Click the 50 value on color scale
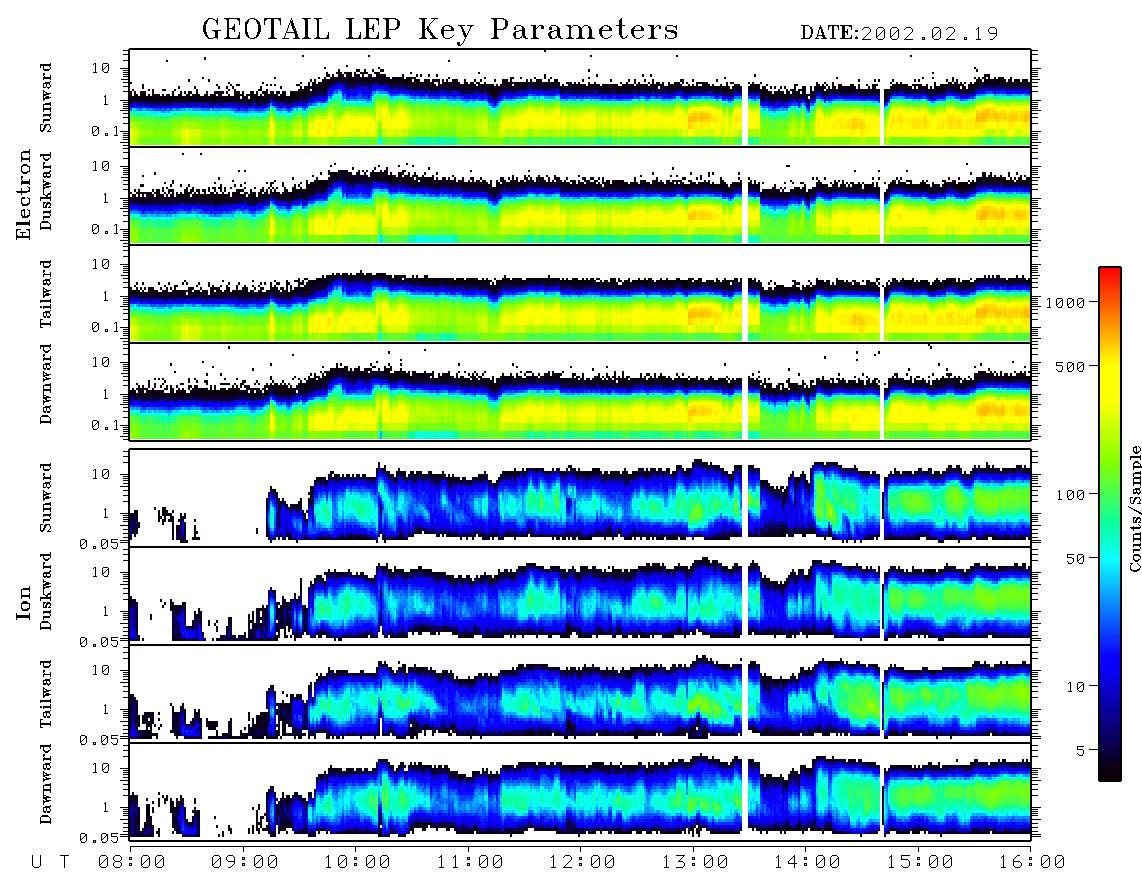 (1075, 559)
